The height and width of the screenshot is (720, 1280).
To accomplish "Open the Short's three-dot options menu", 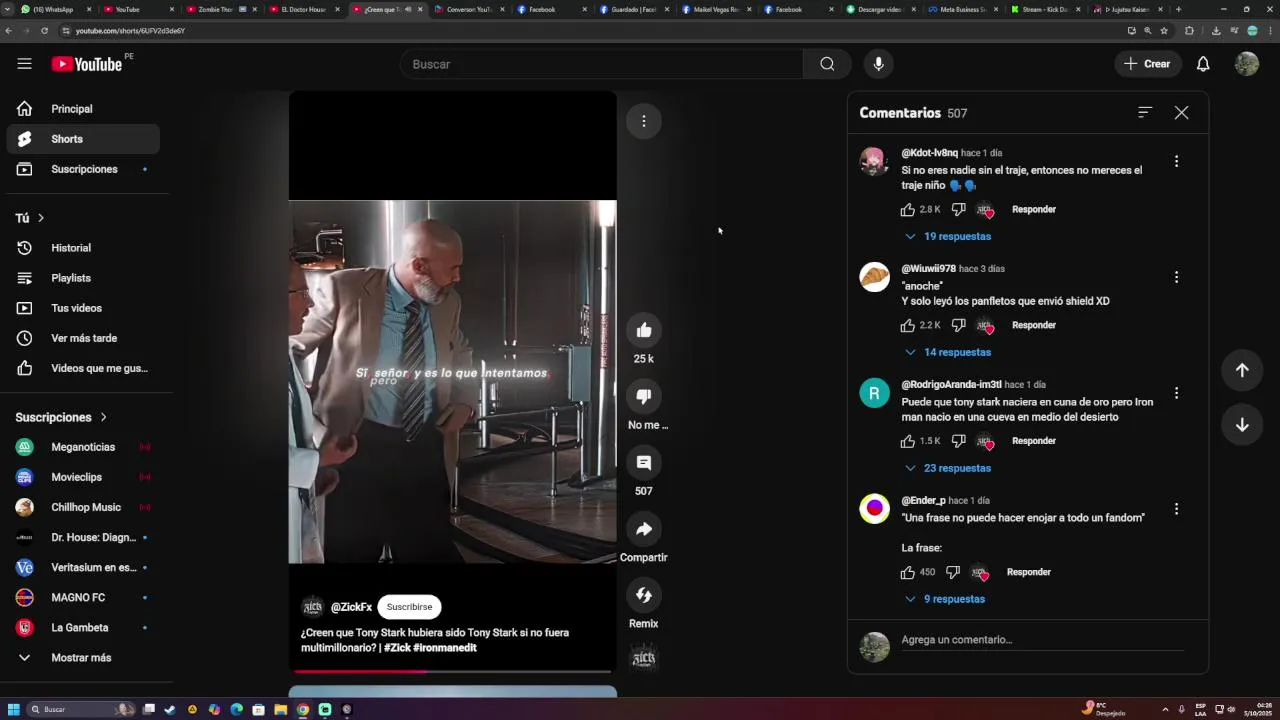I will tap(644, 121).
